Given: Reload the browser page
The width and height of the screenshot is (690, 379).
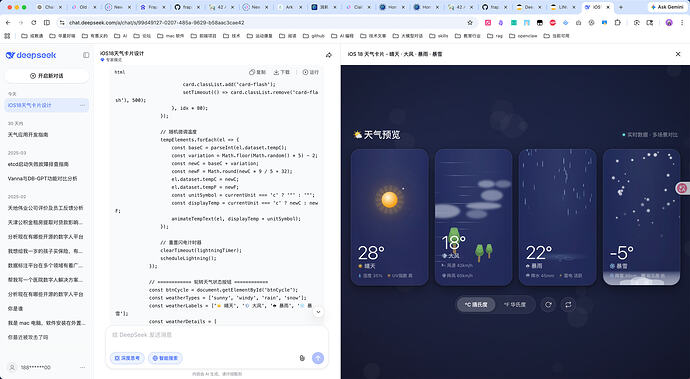Looking at the screenshot, I should pyautogui.click(x=34, y=22).
